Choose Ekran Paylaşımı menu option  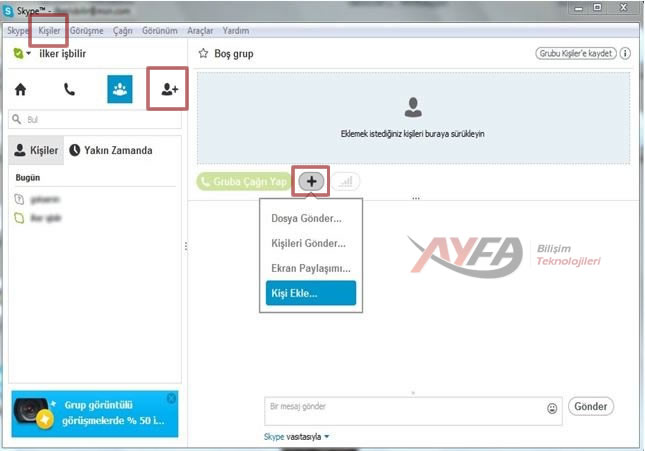[x=310, y=268]
